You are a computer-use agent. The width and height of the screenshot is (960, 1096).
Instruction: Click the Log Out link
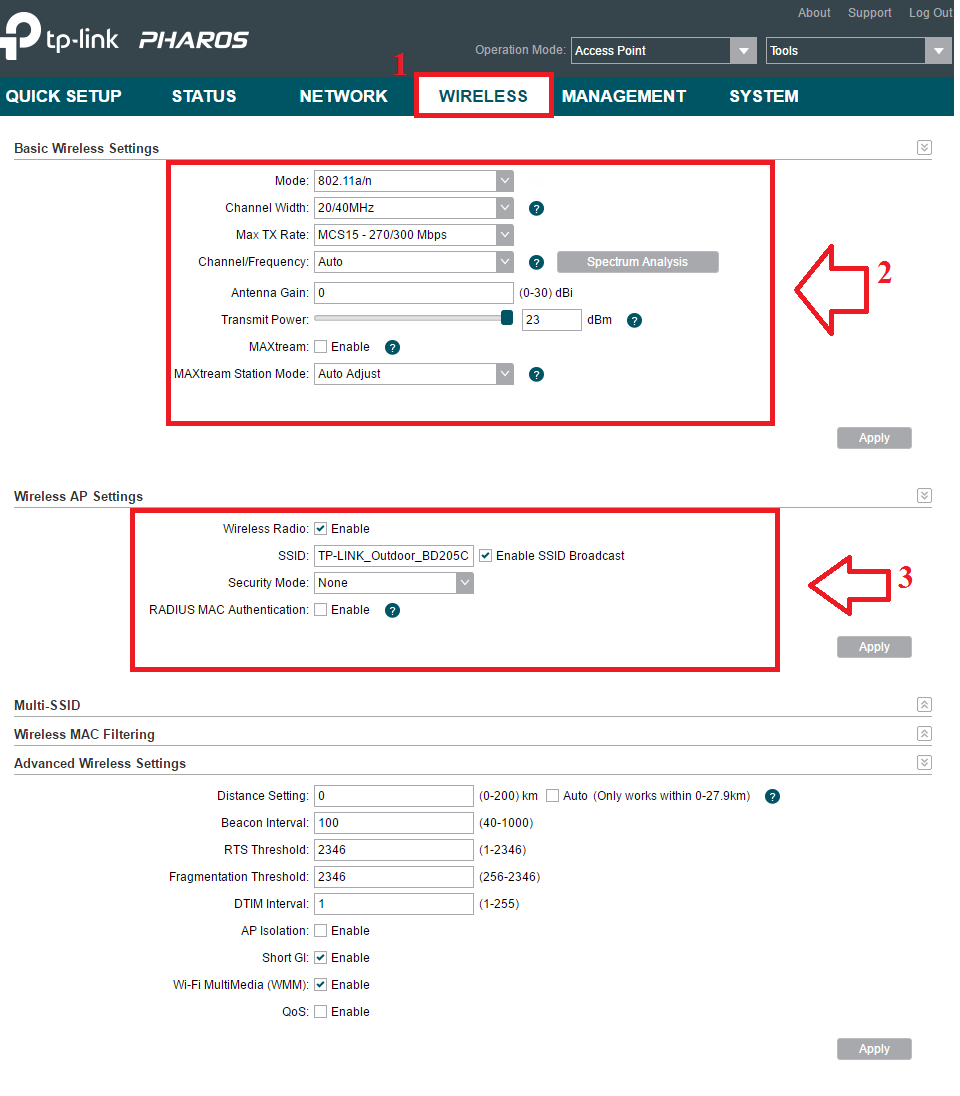929,13
